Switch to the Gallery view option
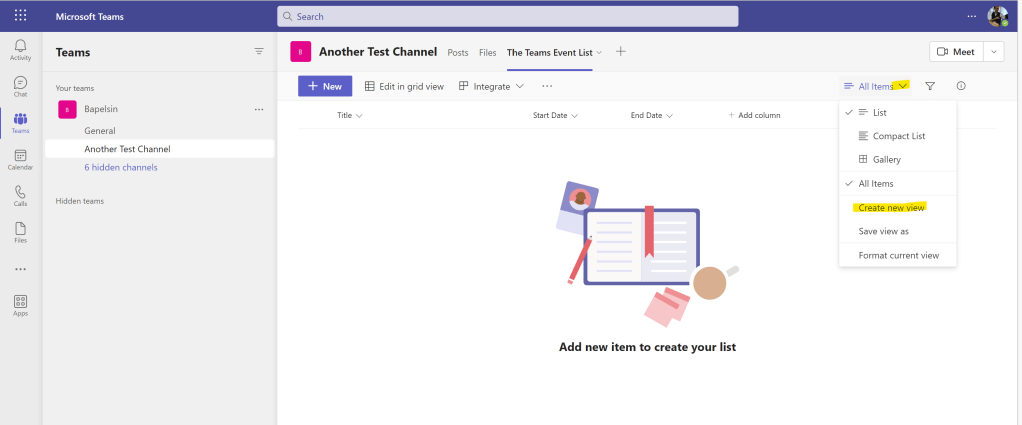Image resolution: width=1022 pixels, height=425 pixels. [x=886, y=160]
